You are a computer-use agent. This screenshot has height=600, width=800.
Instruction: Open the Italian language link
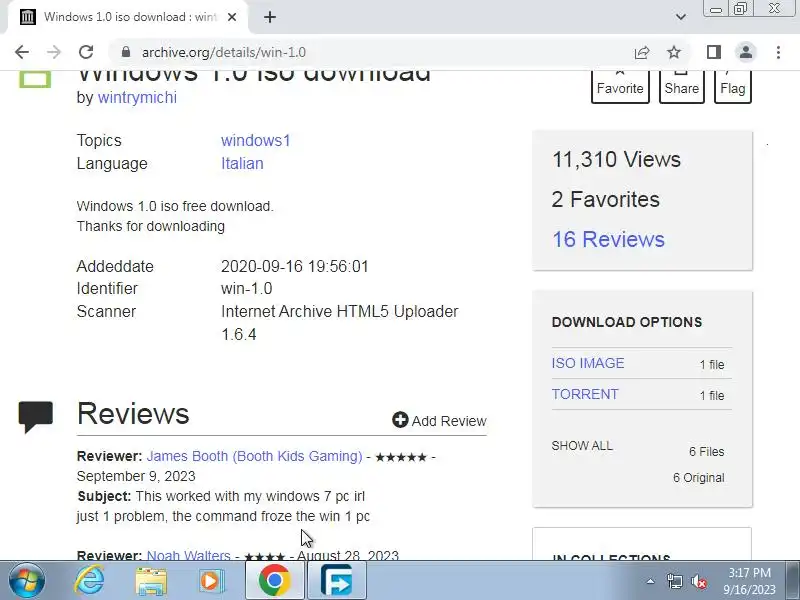242,163
